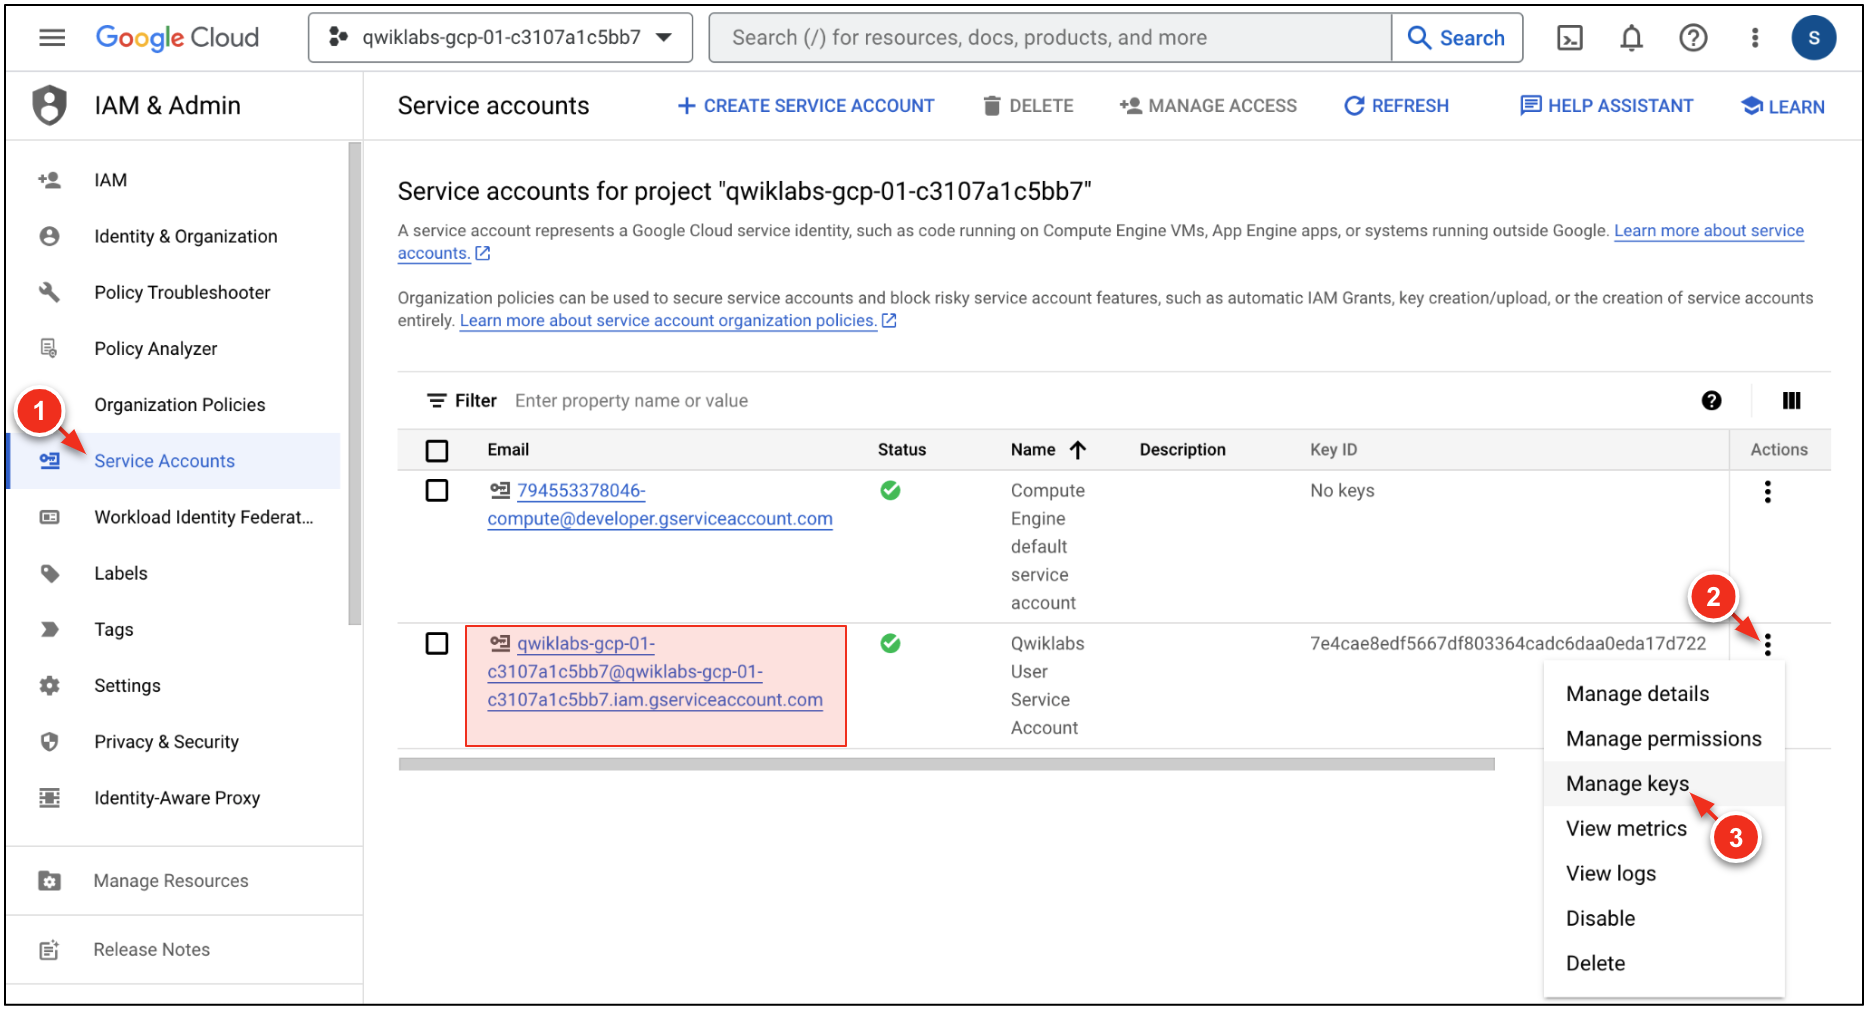Select all rows with header checkbox
Viewport: 1870px width, 1012px height.
[437, 451]
